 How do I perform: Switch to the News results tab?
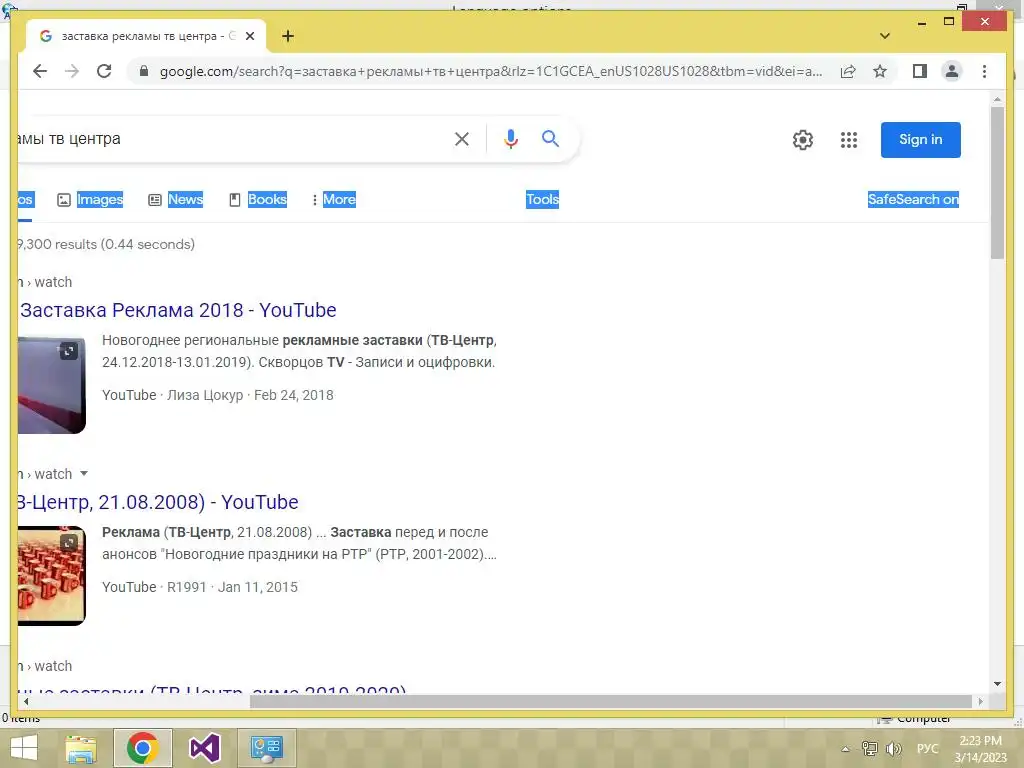pos(175,199)
